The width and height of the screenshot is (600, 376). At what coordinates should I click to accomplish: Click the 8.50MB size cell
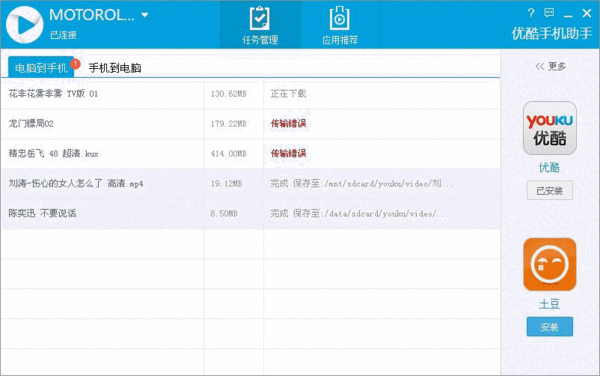(x=224, y=213)
